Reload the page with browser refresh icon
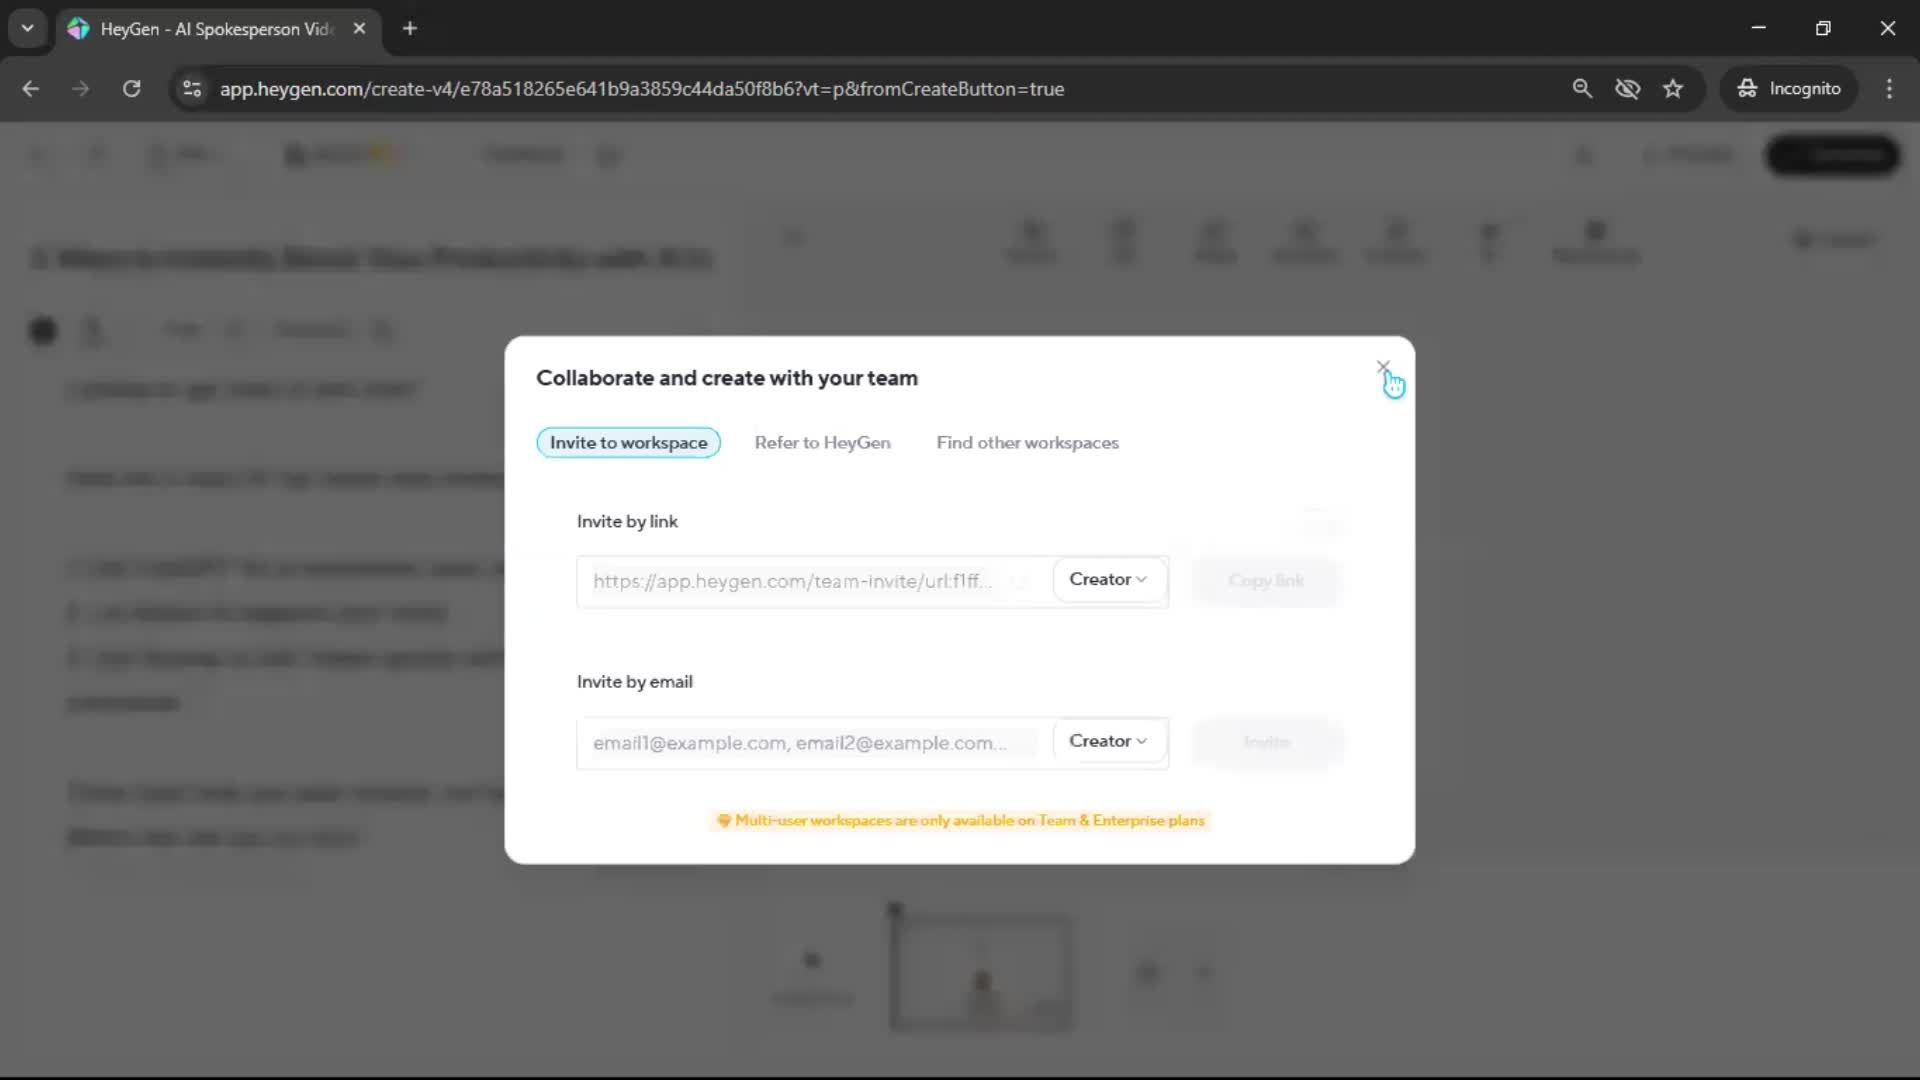The width and height of the screenshot is (1920, 1080). [131, 89]
